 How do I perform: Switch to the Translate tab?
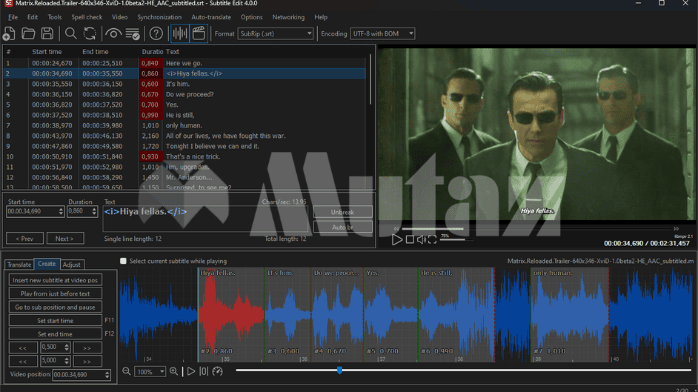coord(19,265)
